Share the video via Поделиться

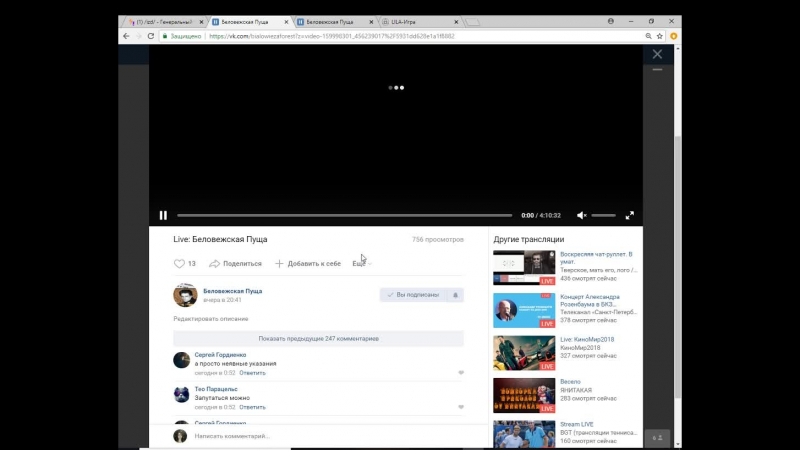(235, 263)
